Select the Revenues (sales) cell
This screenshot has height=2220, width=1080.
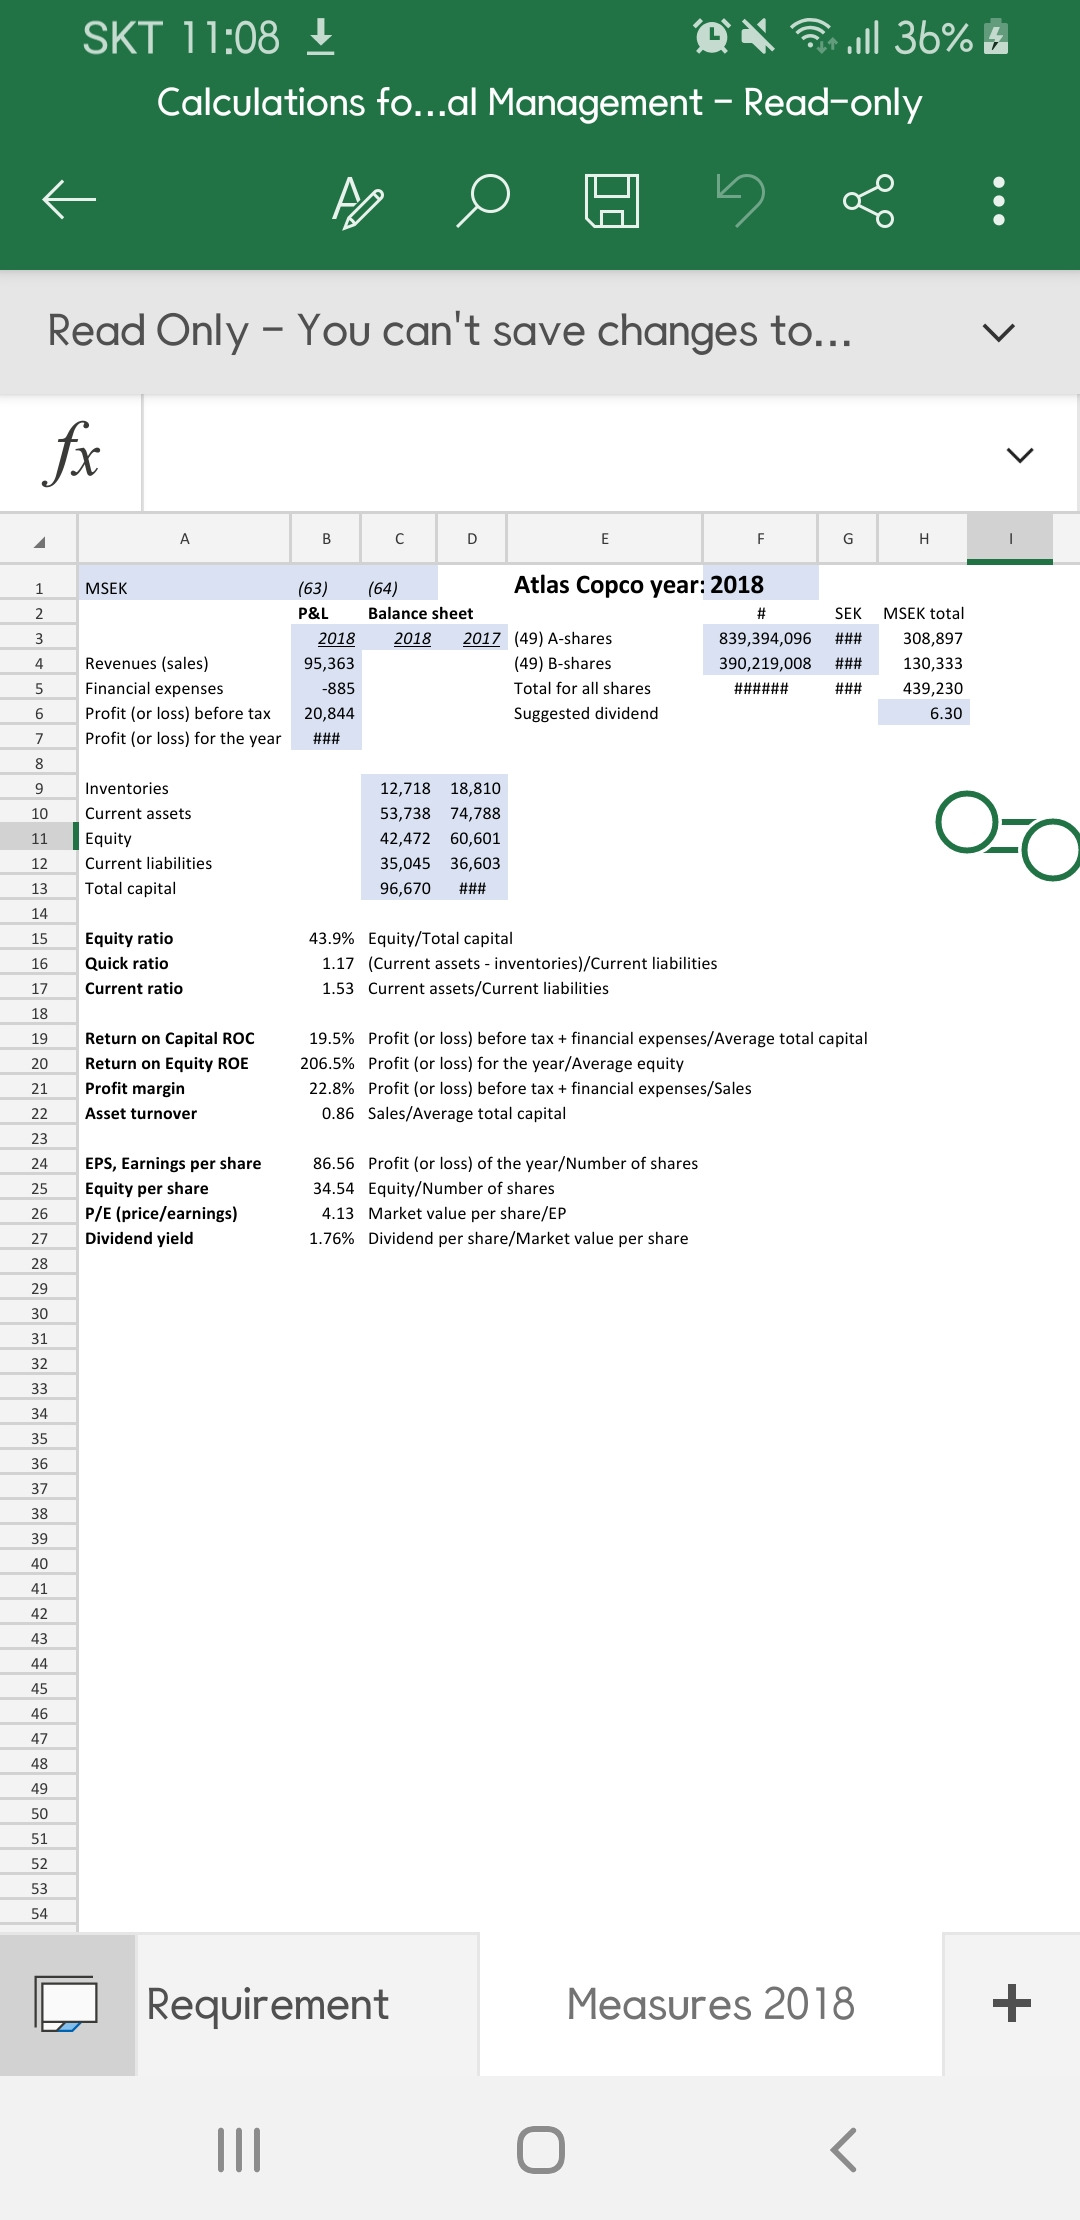(x=184, y=663)
